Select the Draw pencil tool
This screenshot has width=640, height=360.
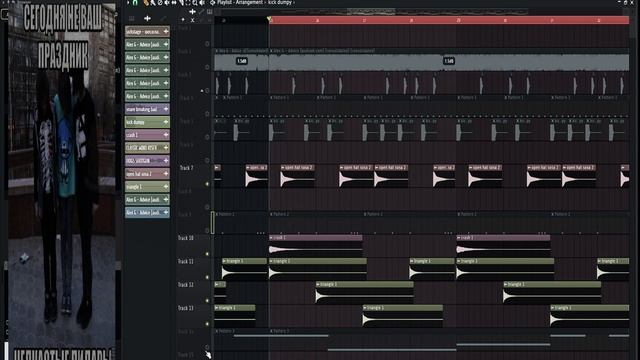(146, 3)
